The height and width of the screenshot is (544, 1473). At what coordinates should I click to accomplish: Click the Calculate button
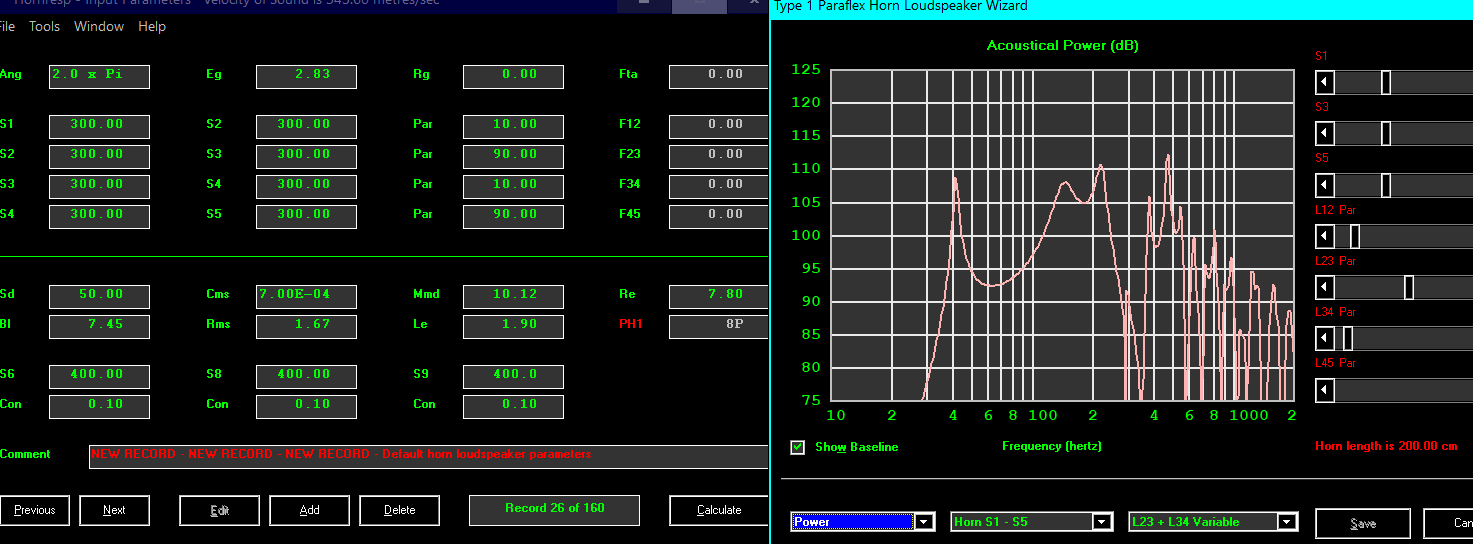pyautogui.click(x=719, y=510)
